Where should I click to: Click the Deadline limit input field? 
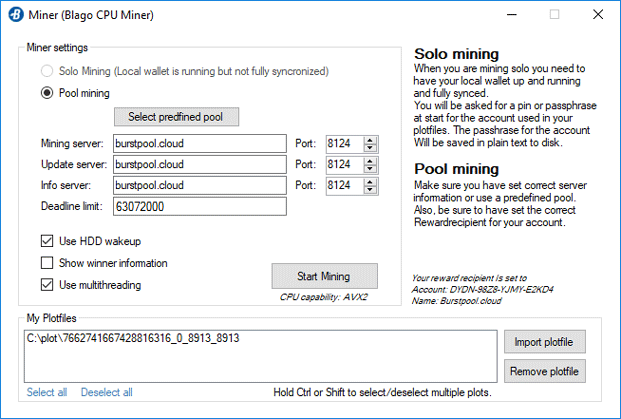[200, 206]
